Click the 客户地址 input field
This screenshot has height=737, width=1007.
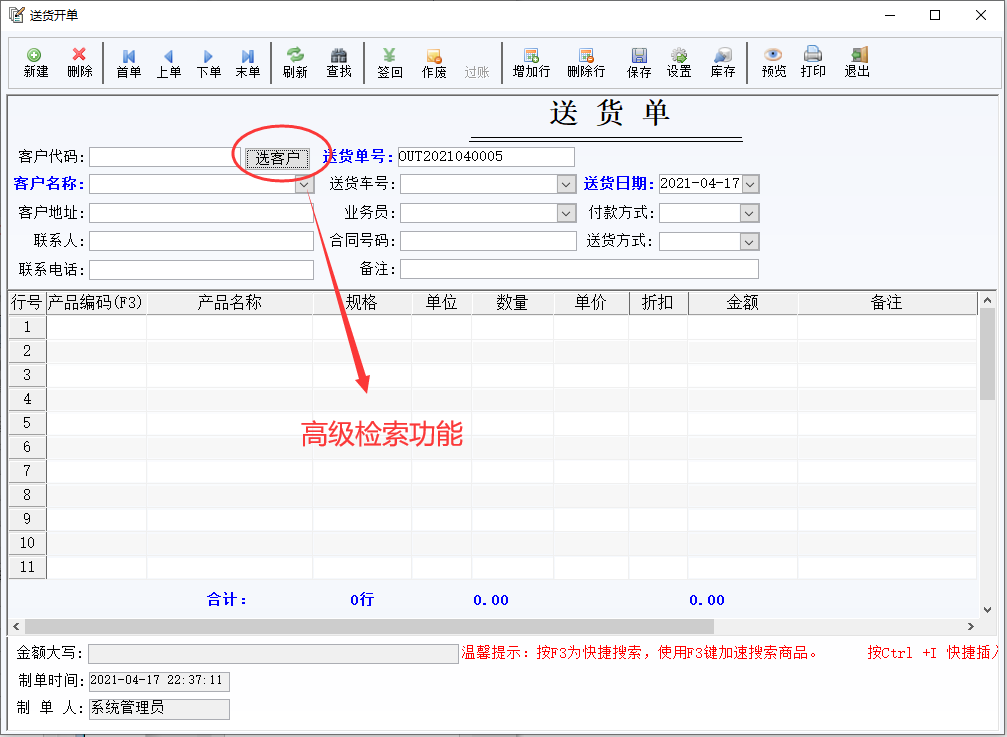pos(201,213)
